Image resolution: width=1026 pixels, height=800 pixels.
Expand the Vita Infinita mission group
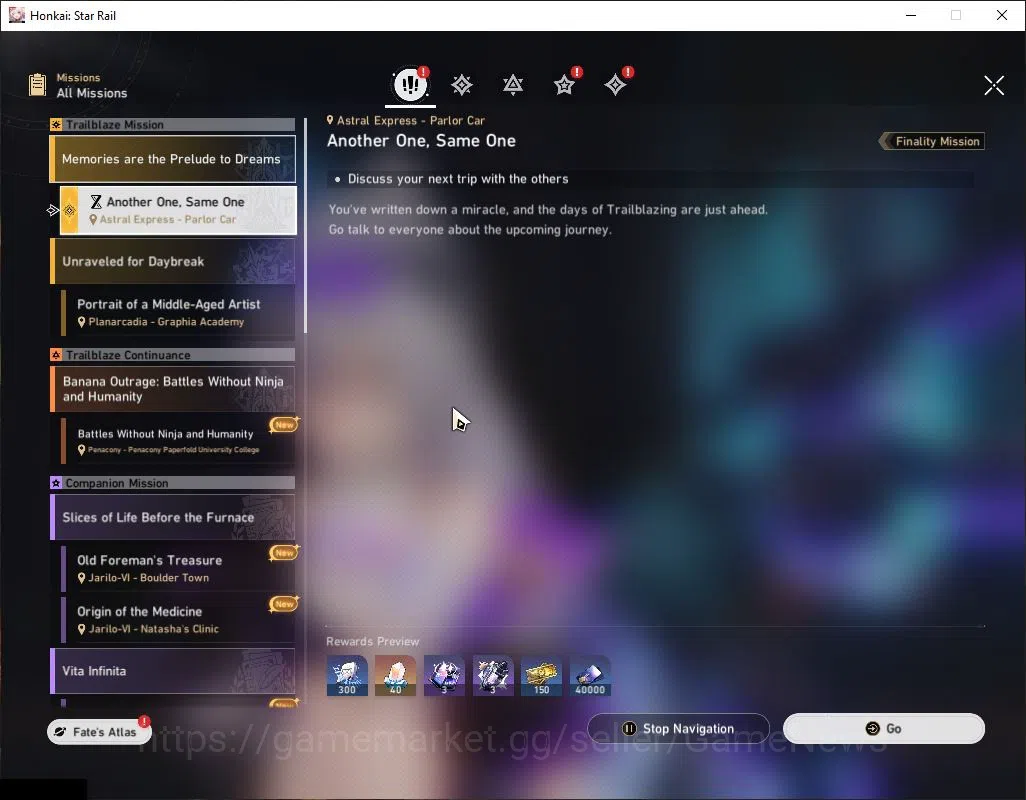(173, 670)
